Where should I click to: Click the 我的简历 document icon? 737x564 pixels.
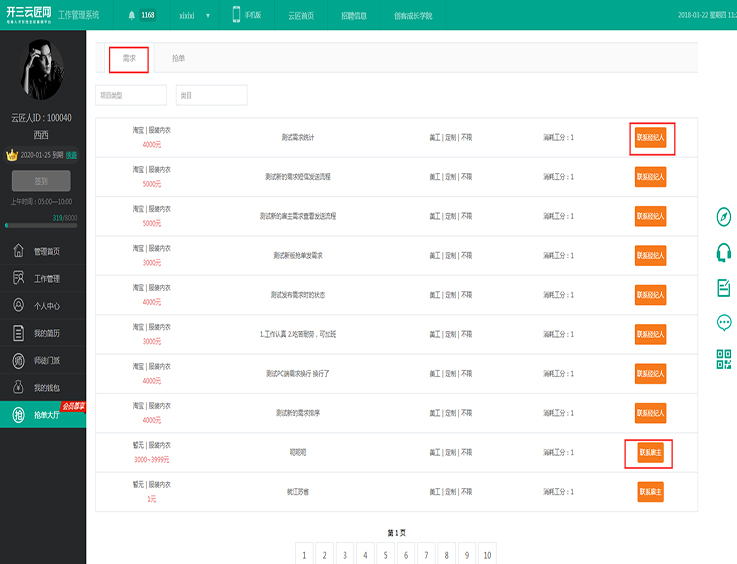[18, 333]
